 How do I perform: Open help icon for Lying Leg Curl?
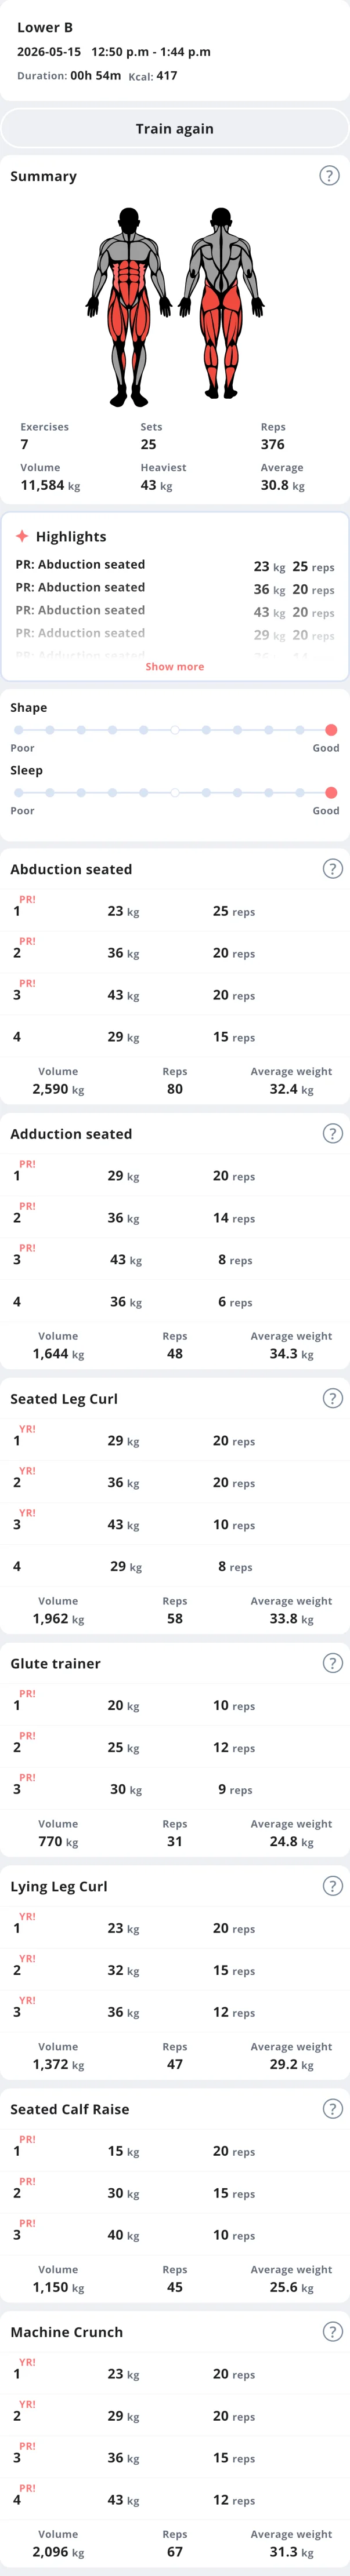pos(333,1886)
